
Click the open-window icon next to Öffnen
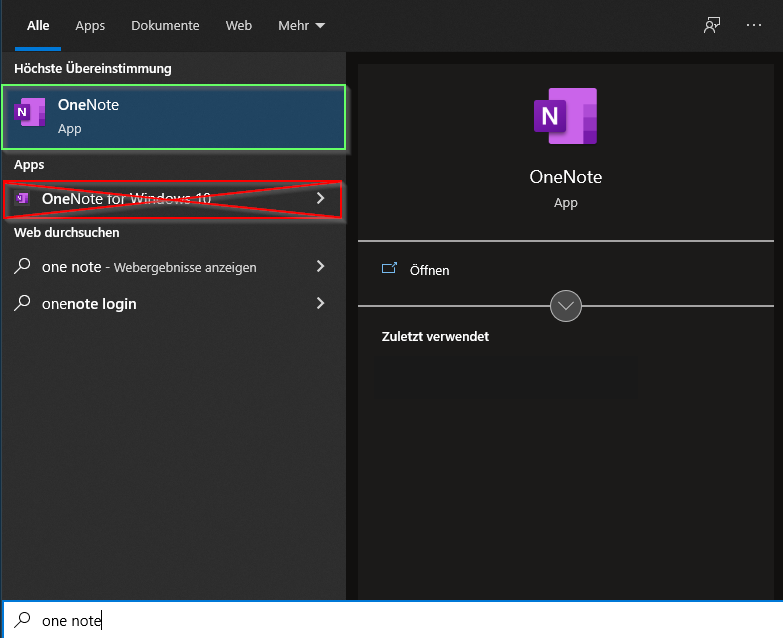coord(389,269)
